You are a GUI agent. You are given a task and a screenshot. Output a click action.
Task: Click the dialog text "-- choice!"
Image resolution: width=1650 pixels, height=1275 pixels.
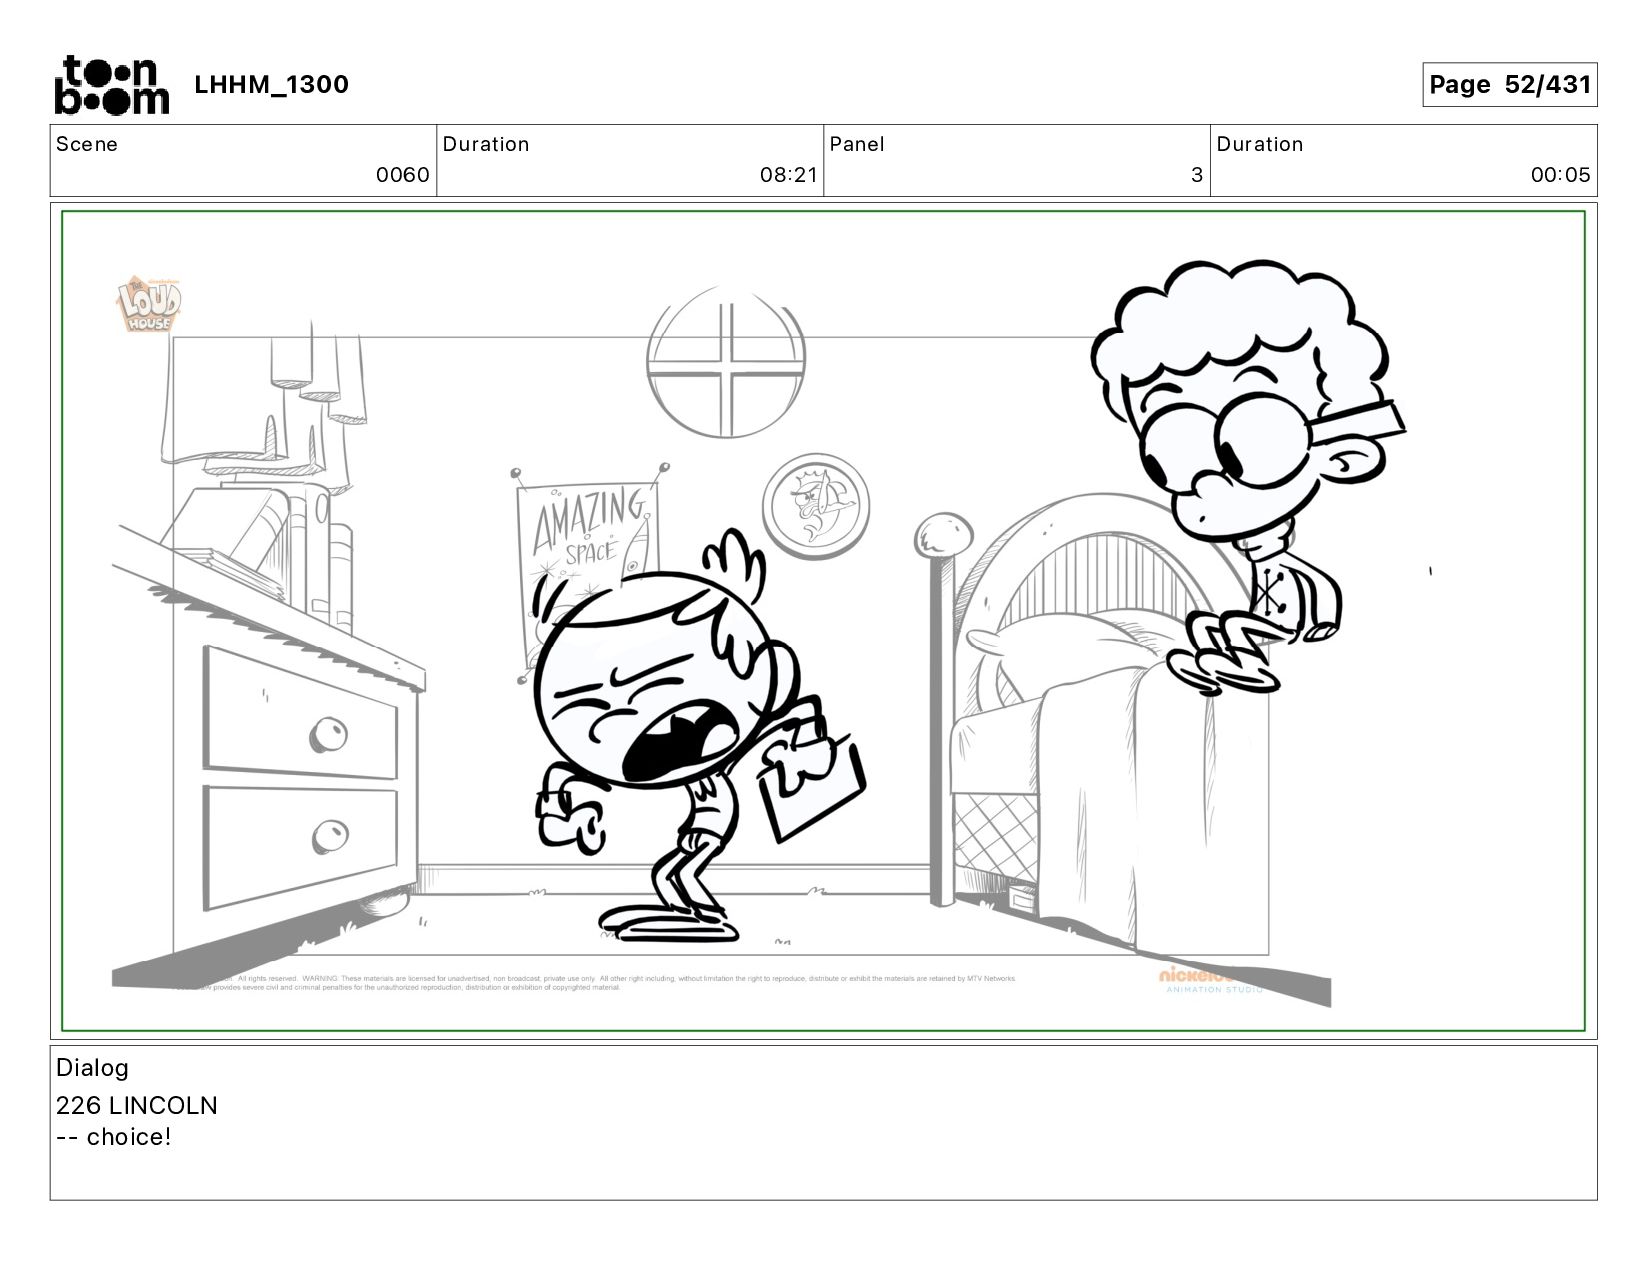click(114, 1137)
